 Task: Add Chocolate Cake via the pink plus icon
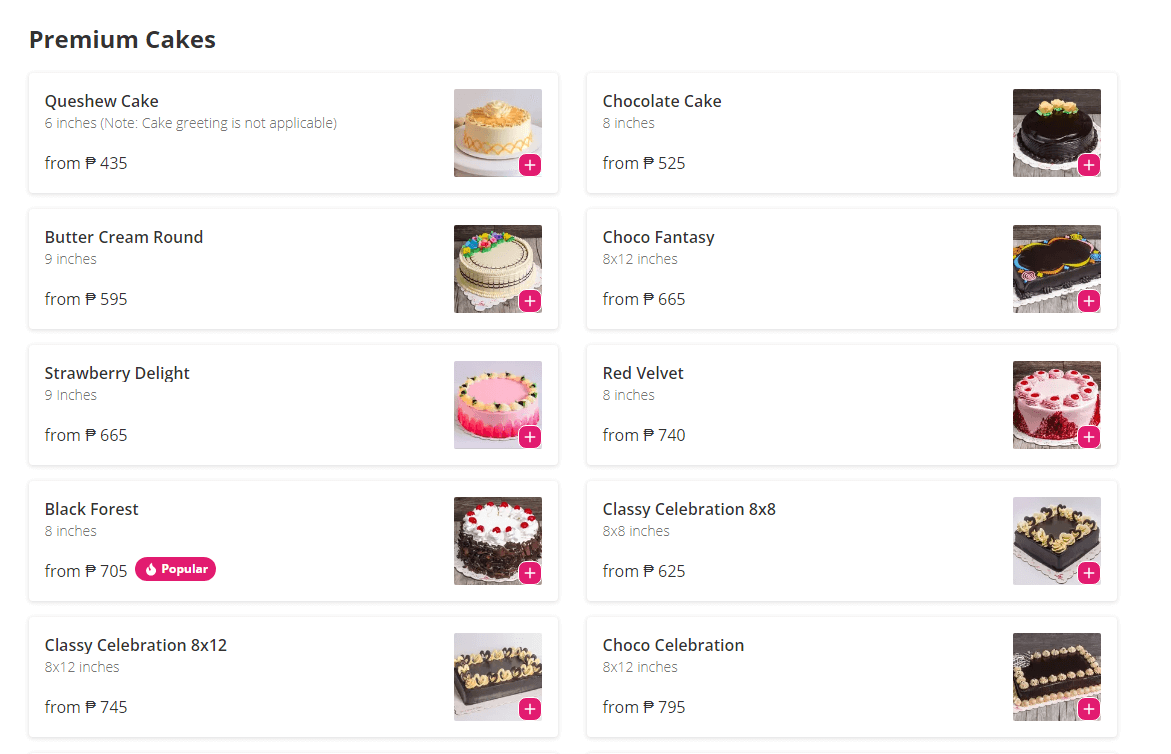pos(1090,166)
